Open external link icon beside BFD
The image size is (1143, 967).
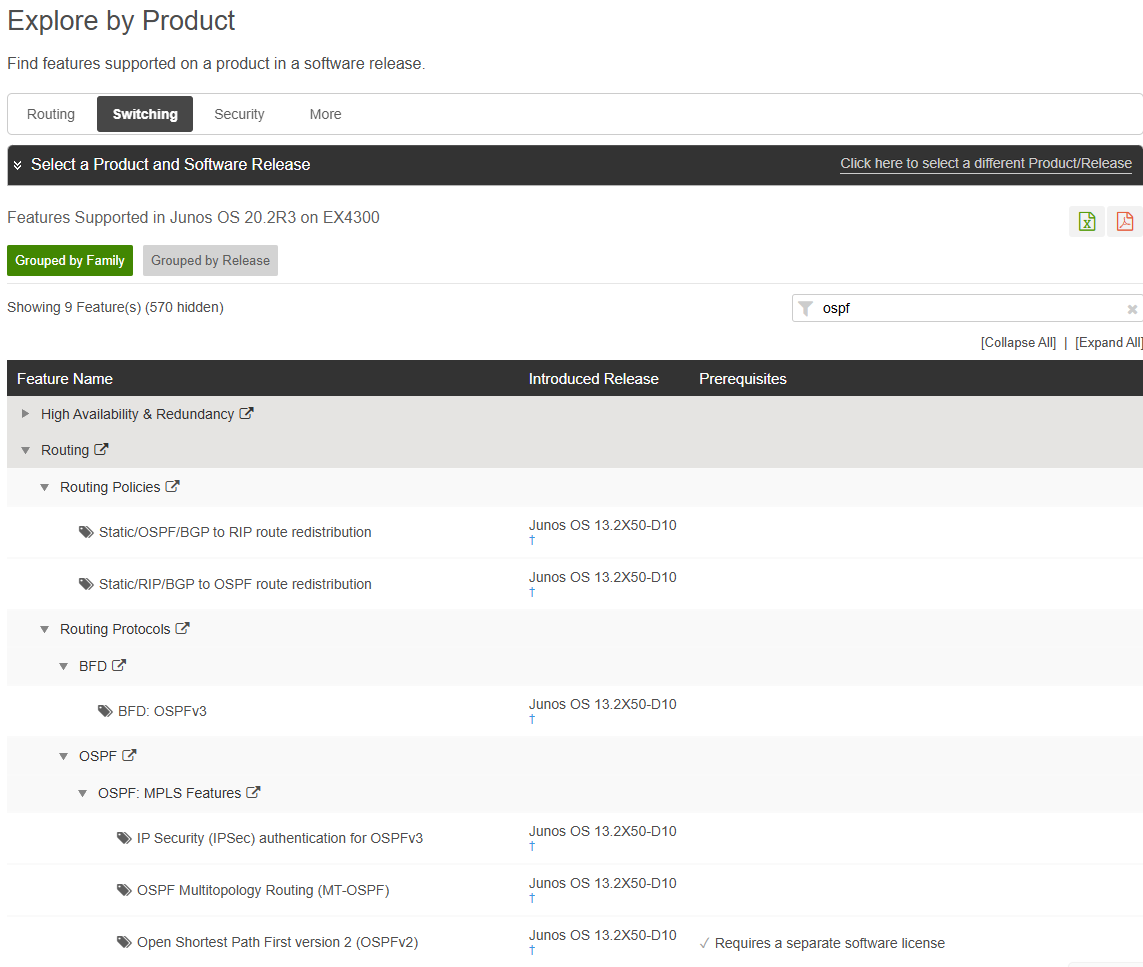click(x=119, y=666)
